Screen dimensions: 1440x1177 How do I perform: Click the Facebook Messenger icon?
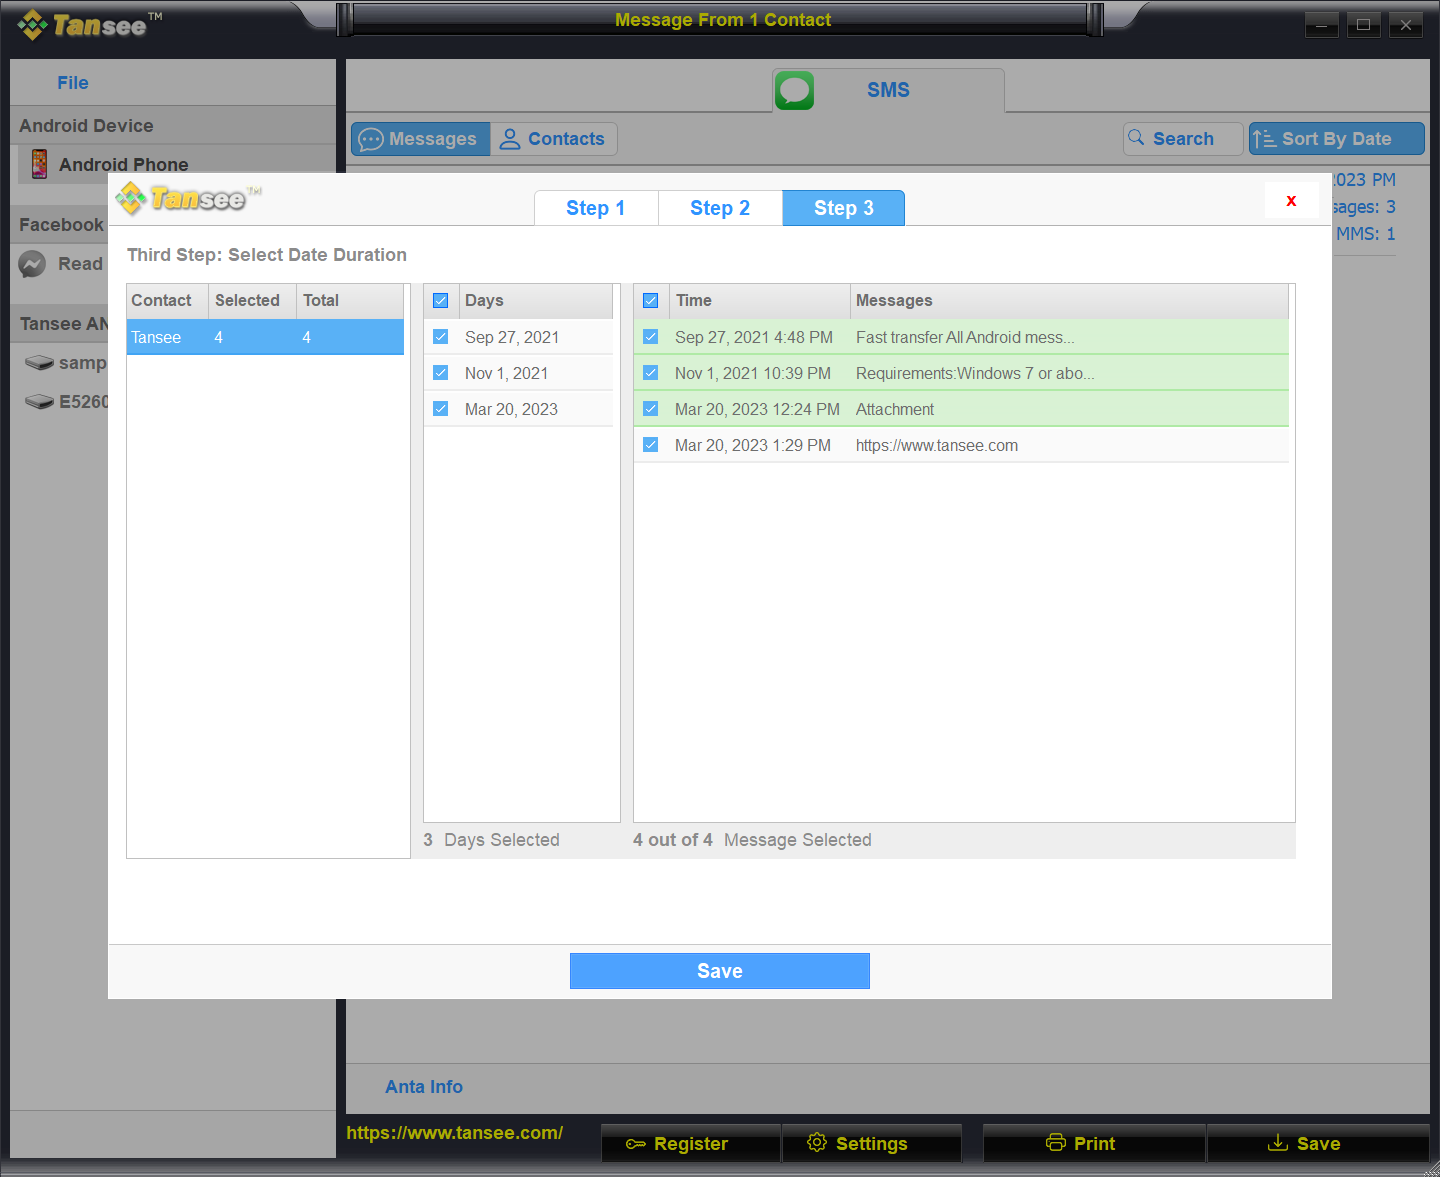click(x=32, y=264)
